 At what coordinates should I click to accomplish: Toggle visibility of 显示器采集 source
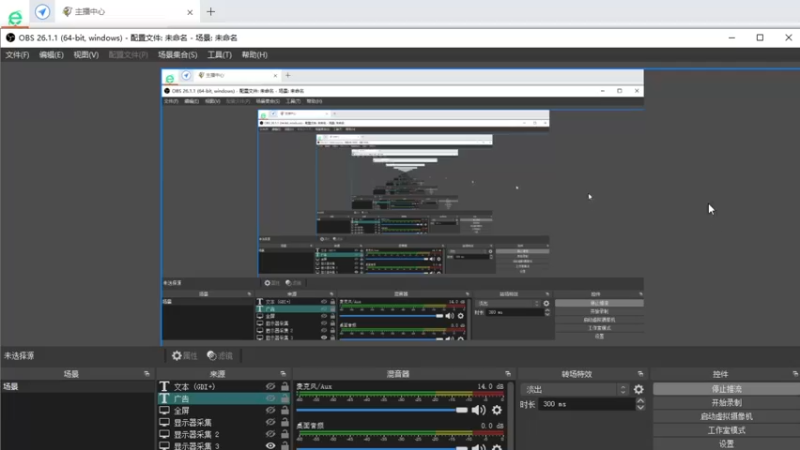point(270,422)
